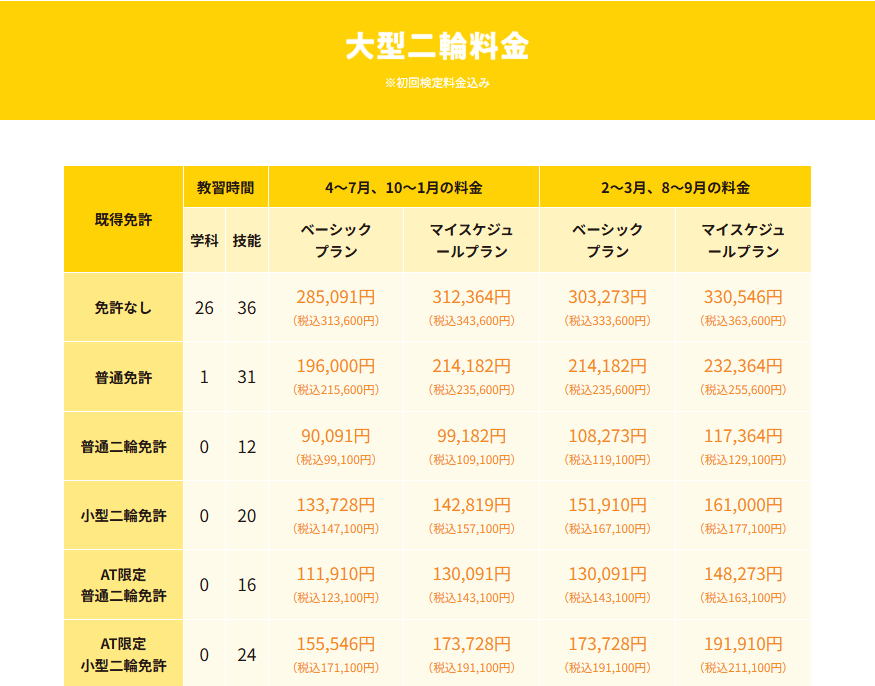Click the 教習時間 header cell
The image size is (875, 686).
pyautogui.click(x=225, y=187)
